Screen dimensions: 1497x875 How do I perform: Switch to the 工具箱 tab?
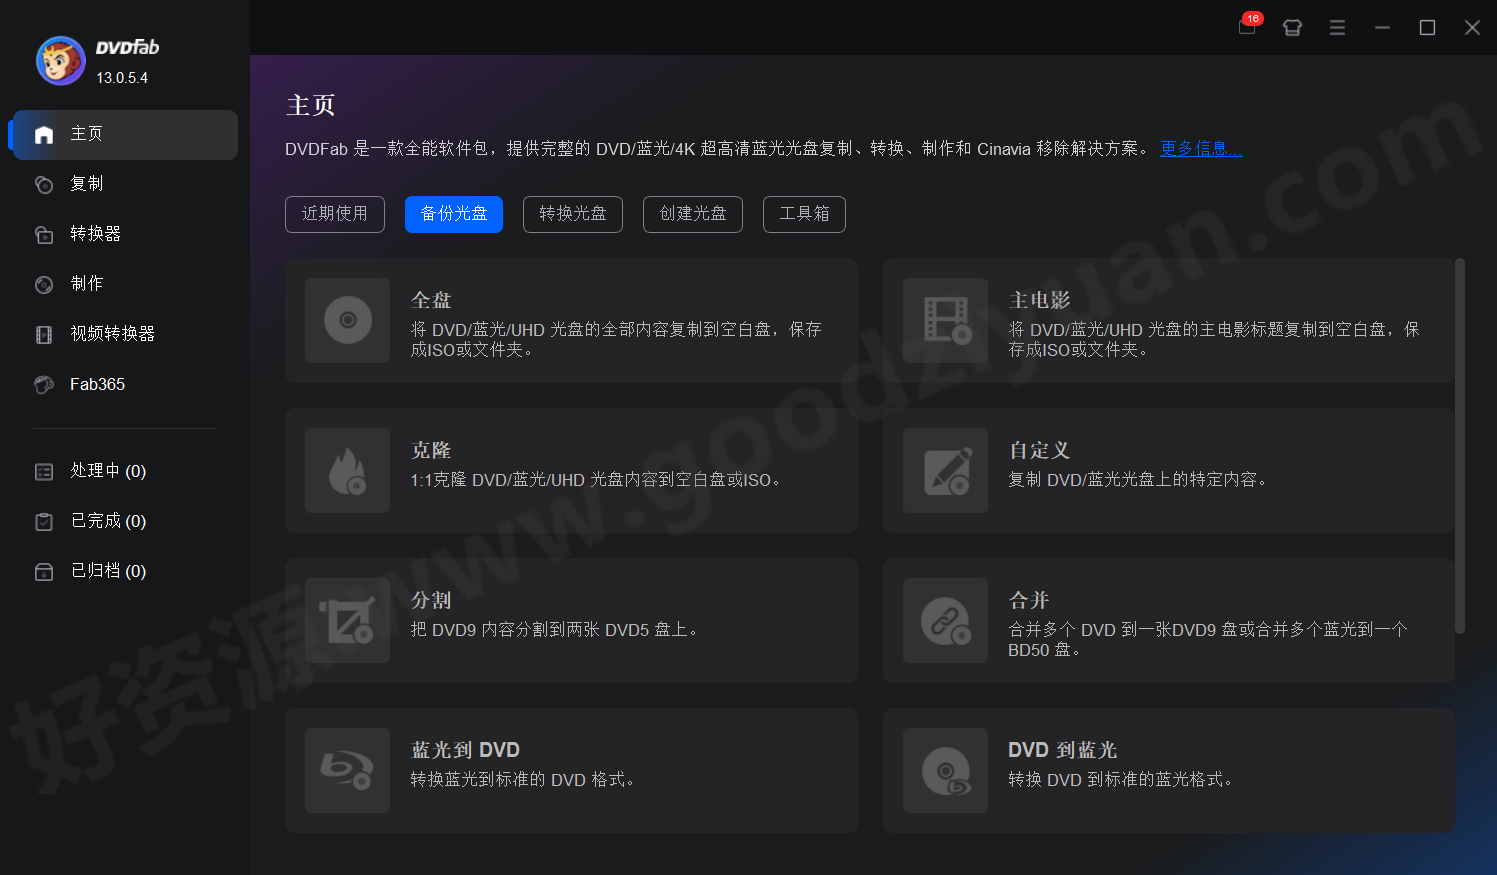point(804,214)
